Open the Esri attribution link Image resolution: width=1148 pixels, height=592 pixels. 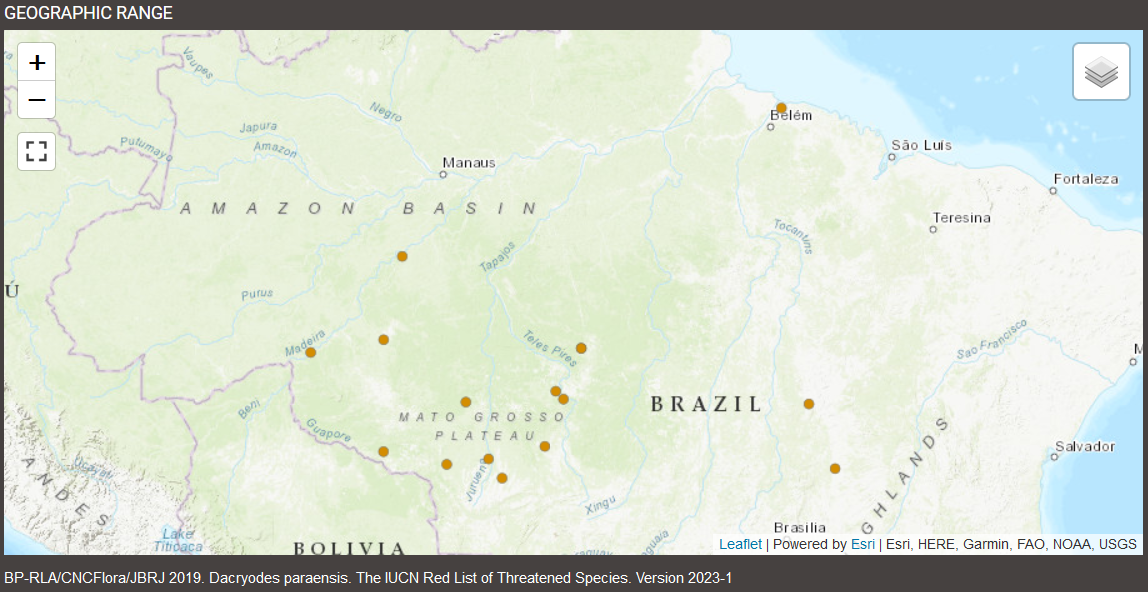tap(863, 544)
